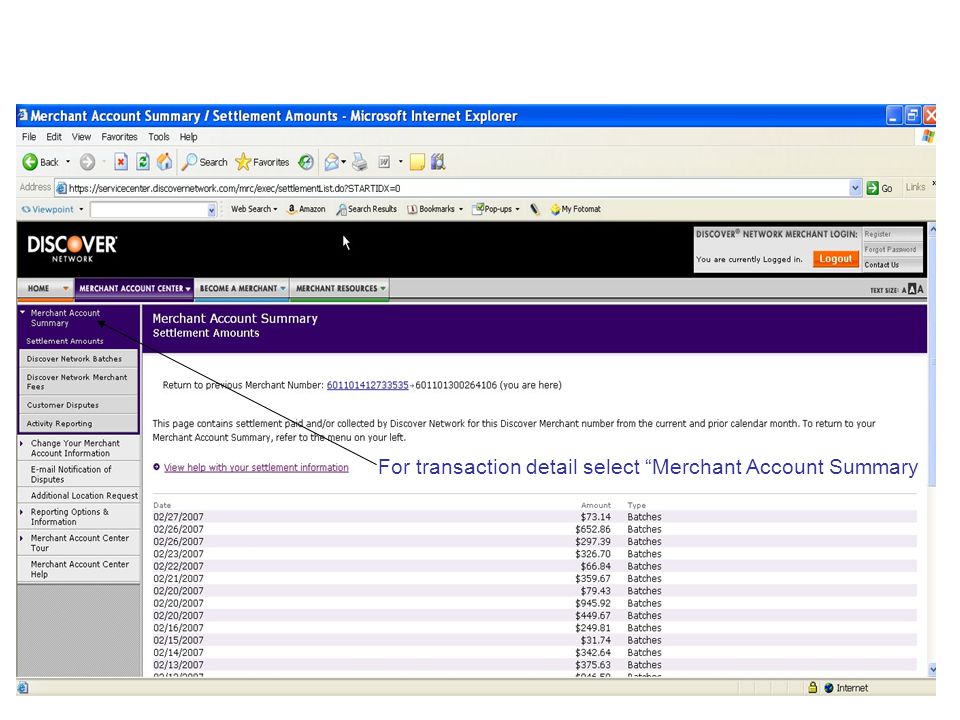Click the Research book icon
960x720 pixels.
pos(438,162)
